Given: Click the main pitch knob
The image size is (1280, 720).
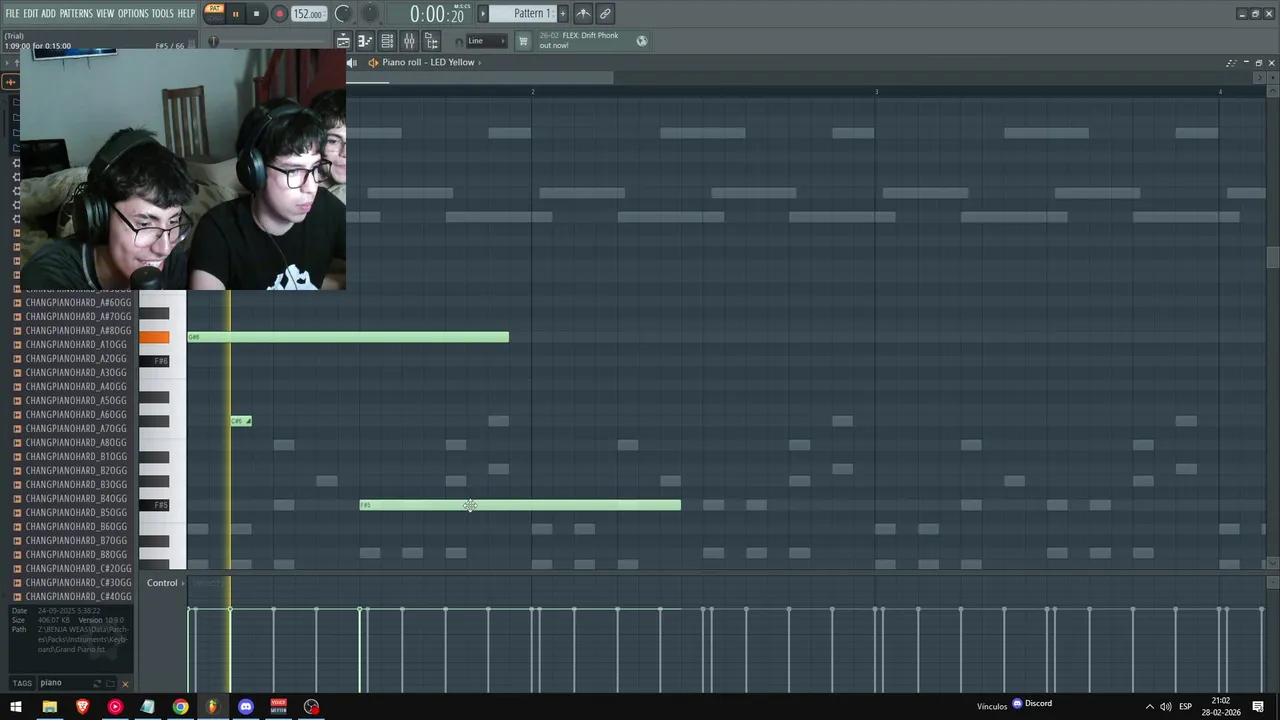Looking at the screenshot, I should point(370,14).
